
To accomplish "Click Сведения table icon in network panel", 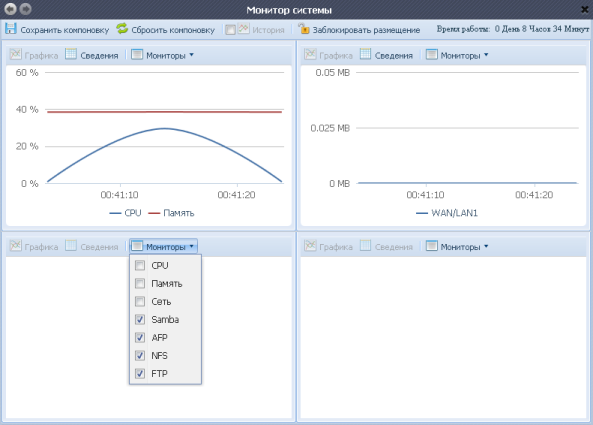I will [365, 54].
